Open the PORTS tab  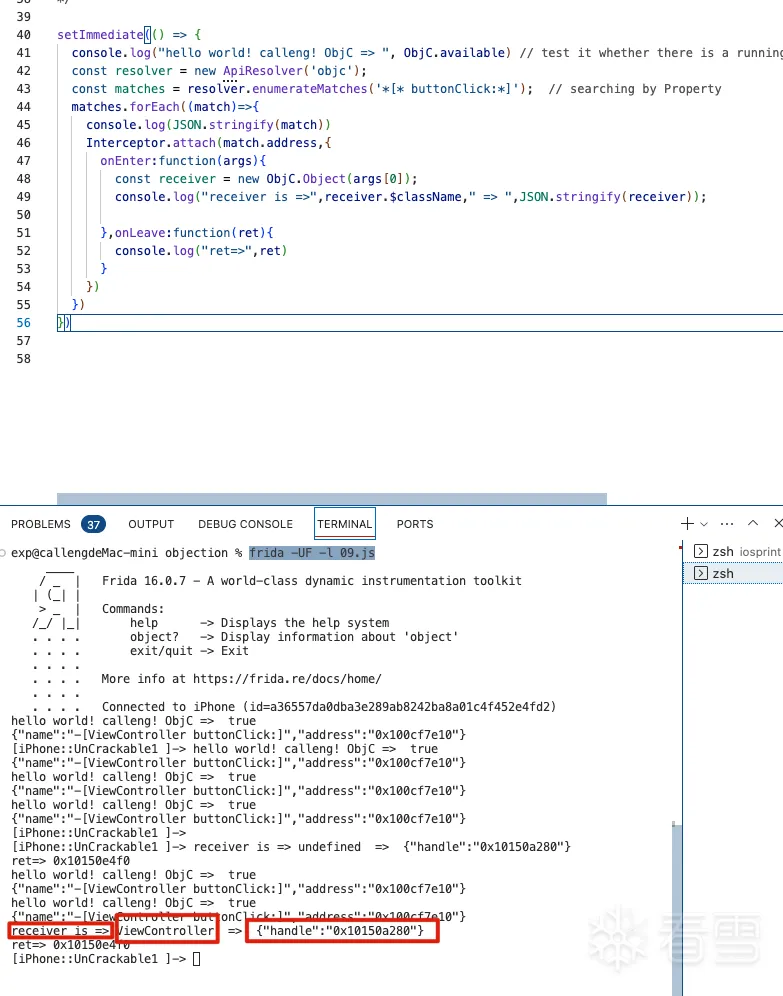click(415, 524)
